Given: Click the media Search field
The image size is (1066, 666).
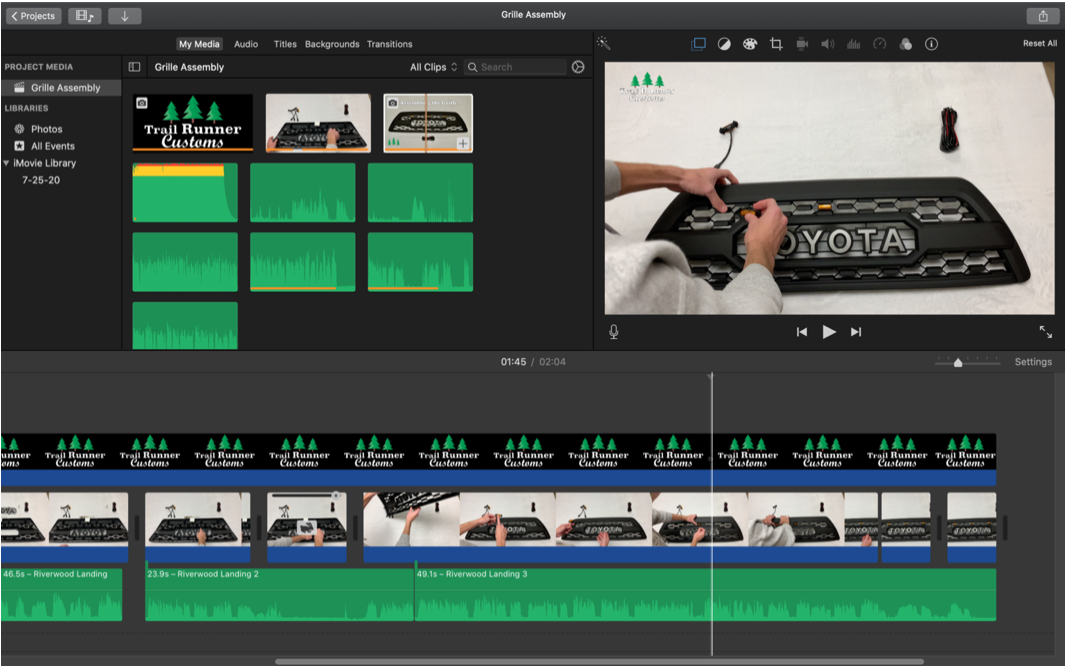Looking at the screenshot, I should pyautogui.click(x=515, y=67).
